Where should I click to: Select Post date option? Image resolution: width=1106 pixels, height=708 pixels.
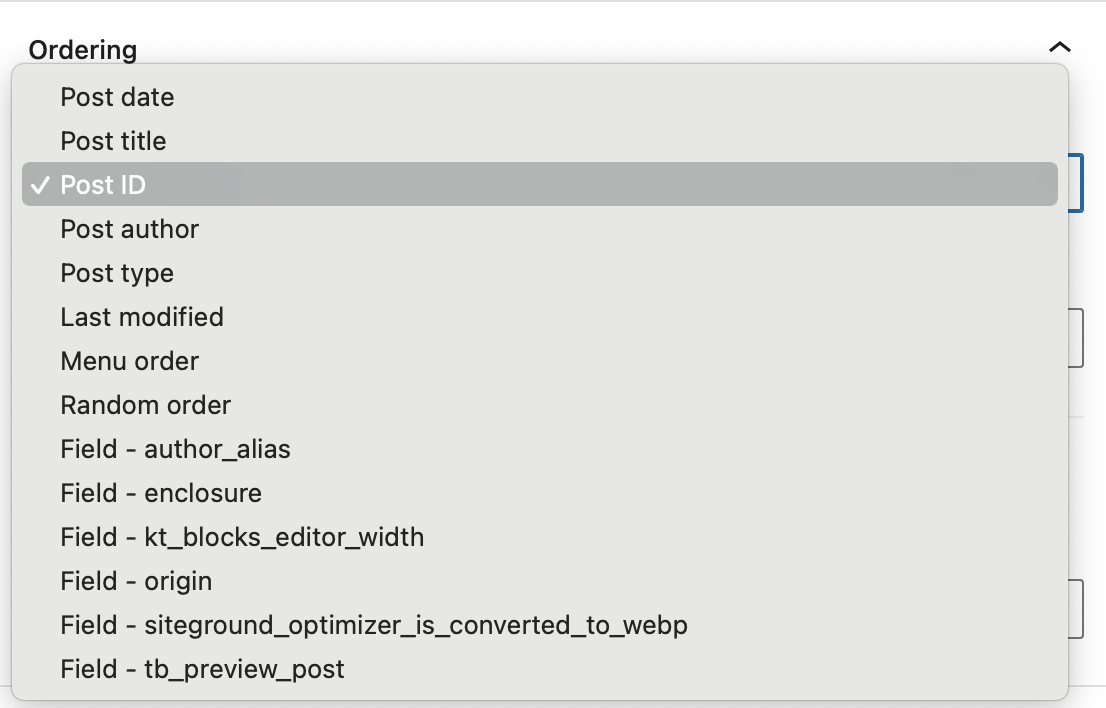click(540, 97)
